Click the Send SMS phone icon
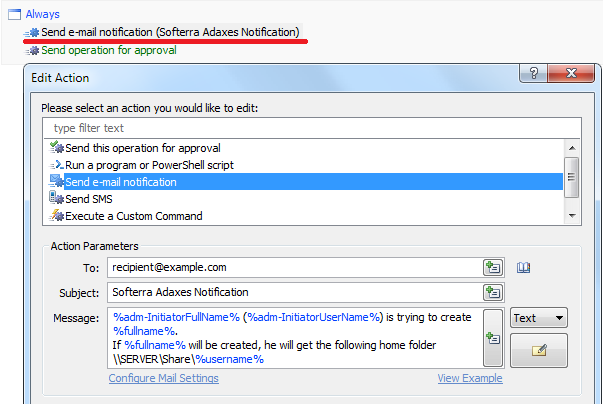 57,198
